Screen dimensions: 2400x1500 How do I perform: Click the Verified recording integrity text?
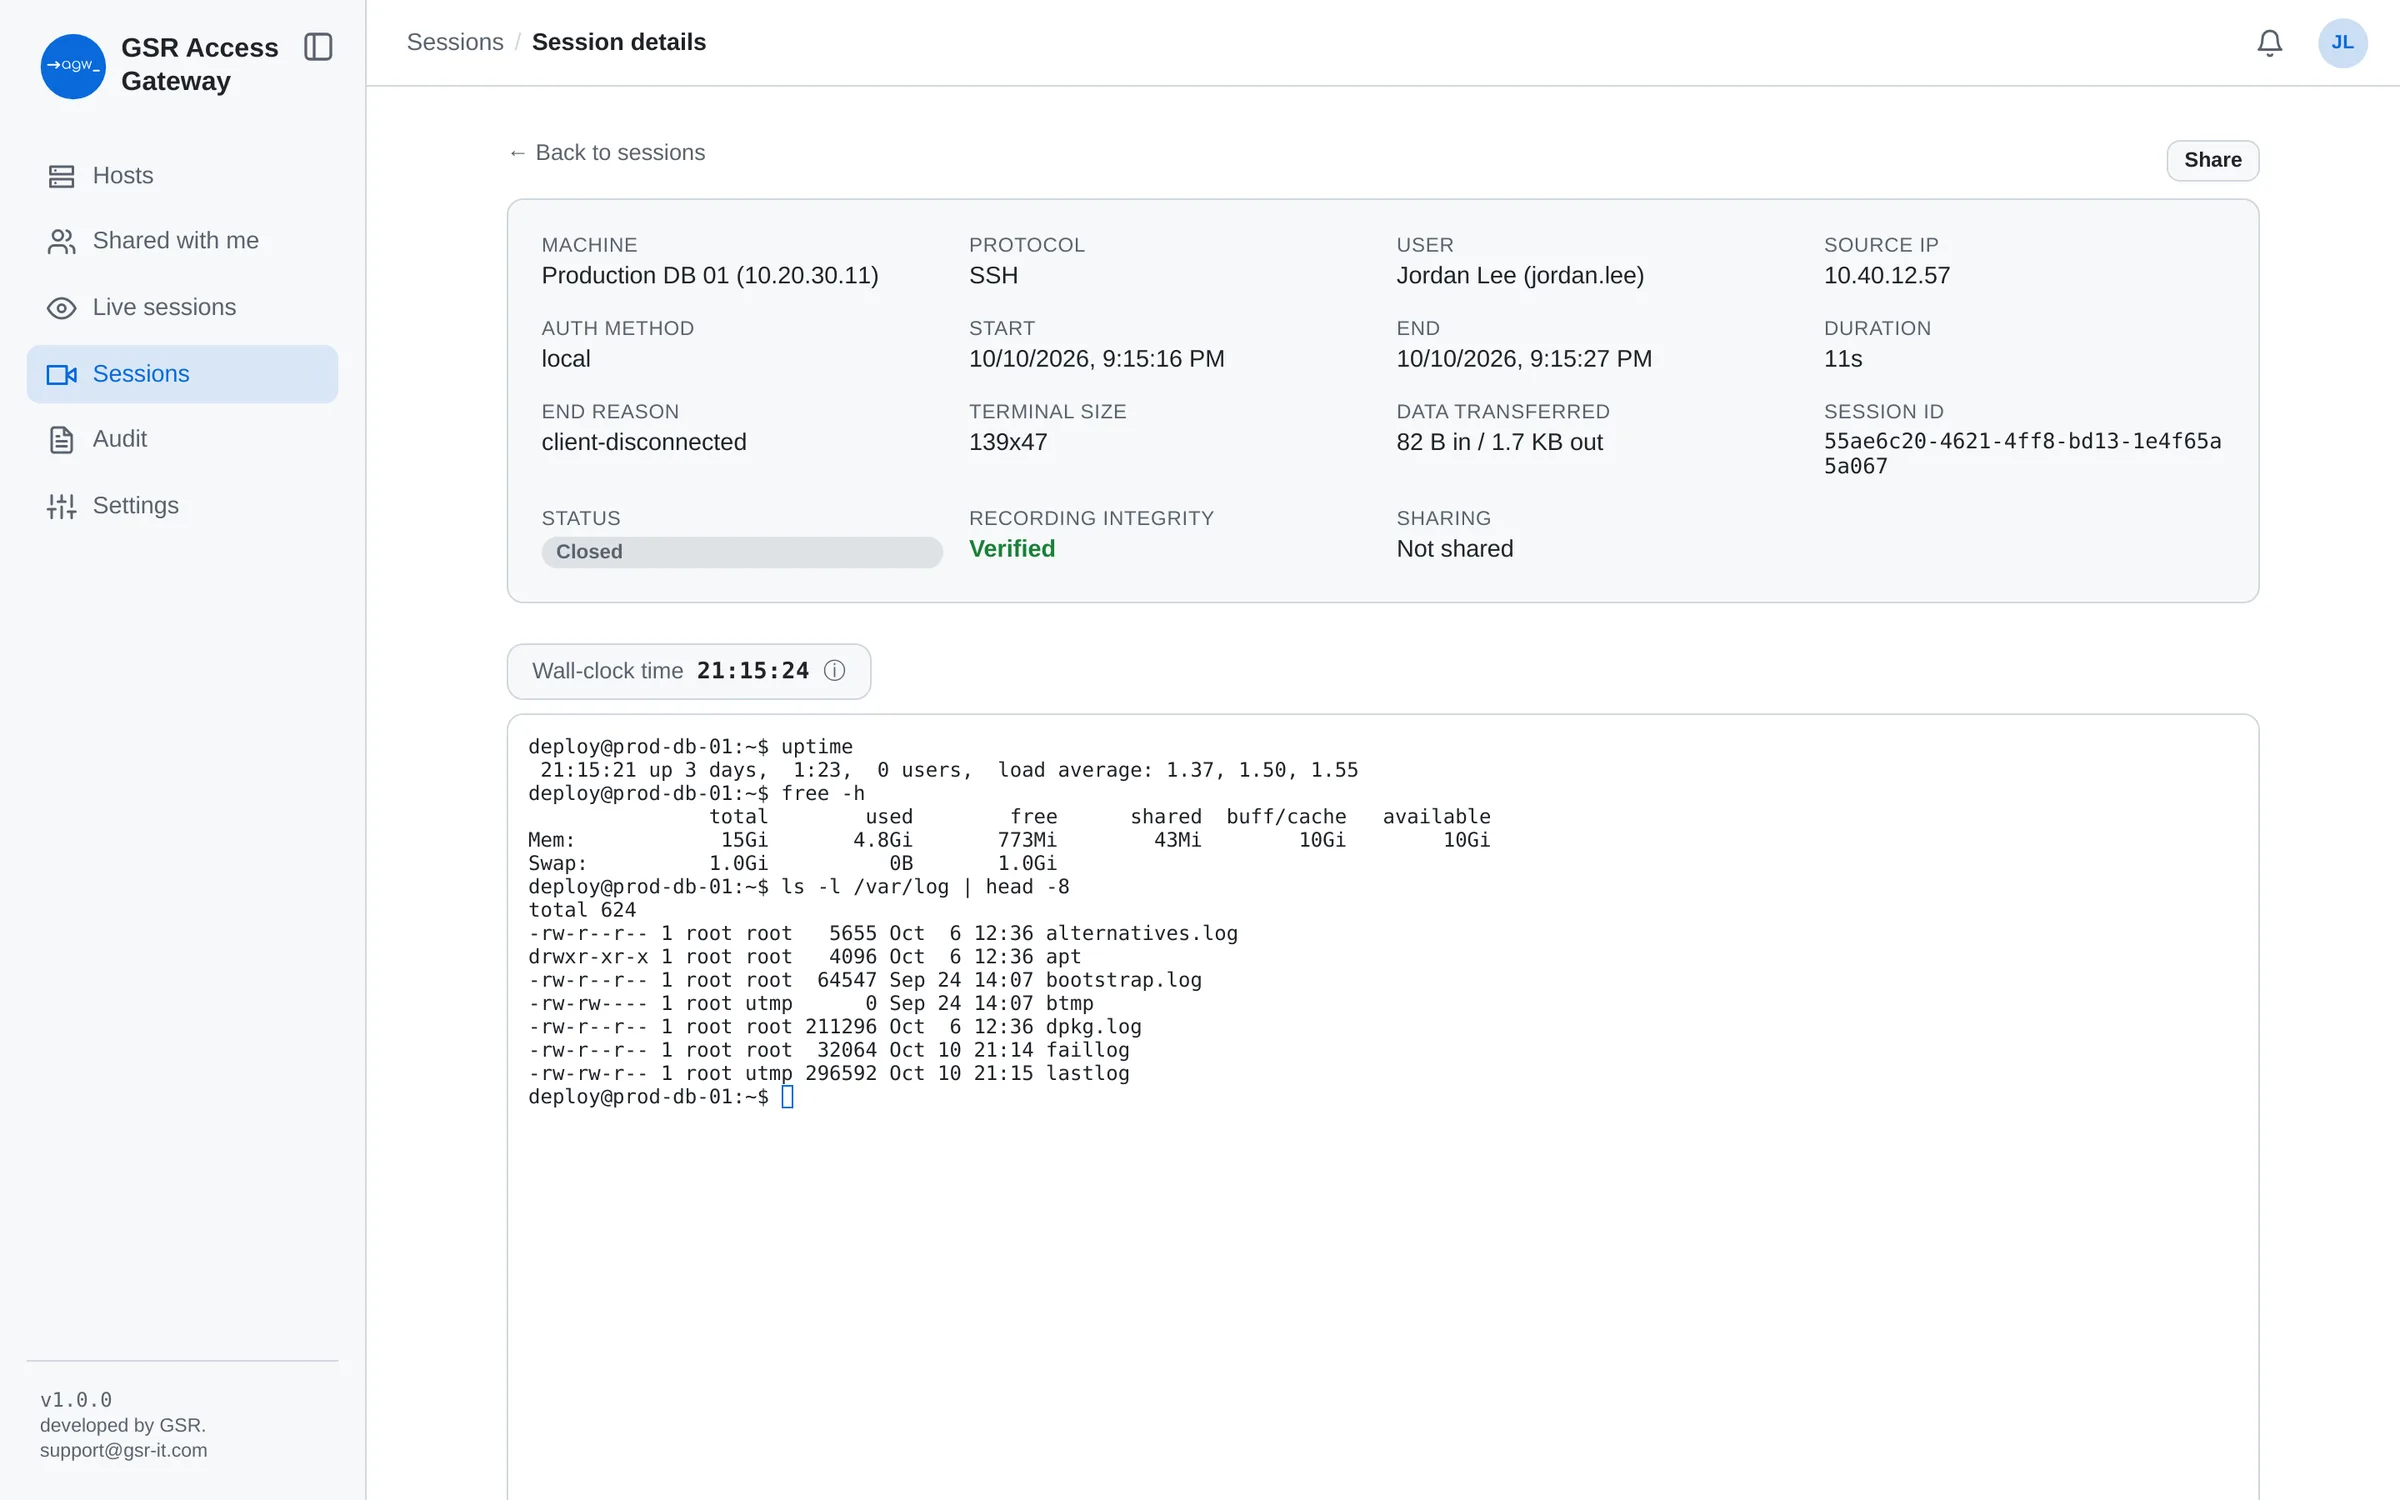point(1012,549)
